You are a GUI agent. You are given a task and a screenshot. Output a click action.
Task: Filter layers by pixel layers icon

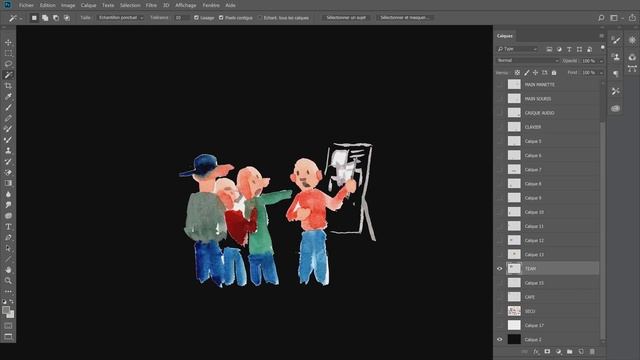(x=549, y=49)
